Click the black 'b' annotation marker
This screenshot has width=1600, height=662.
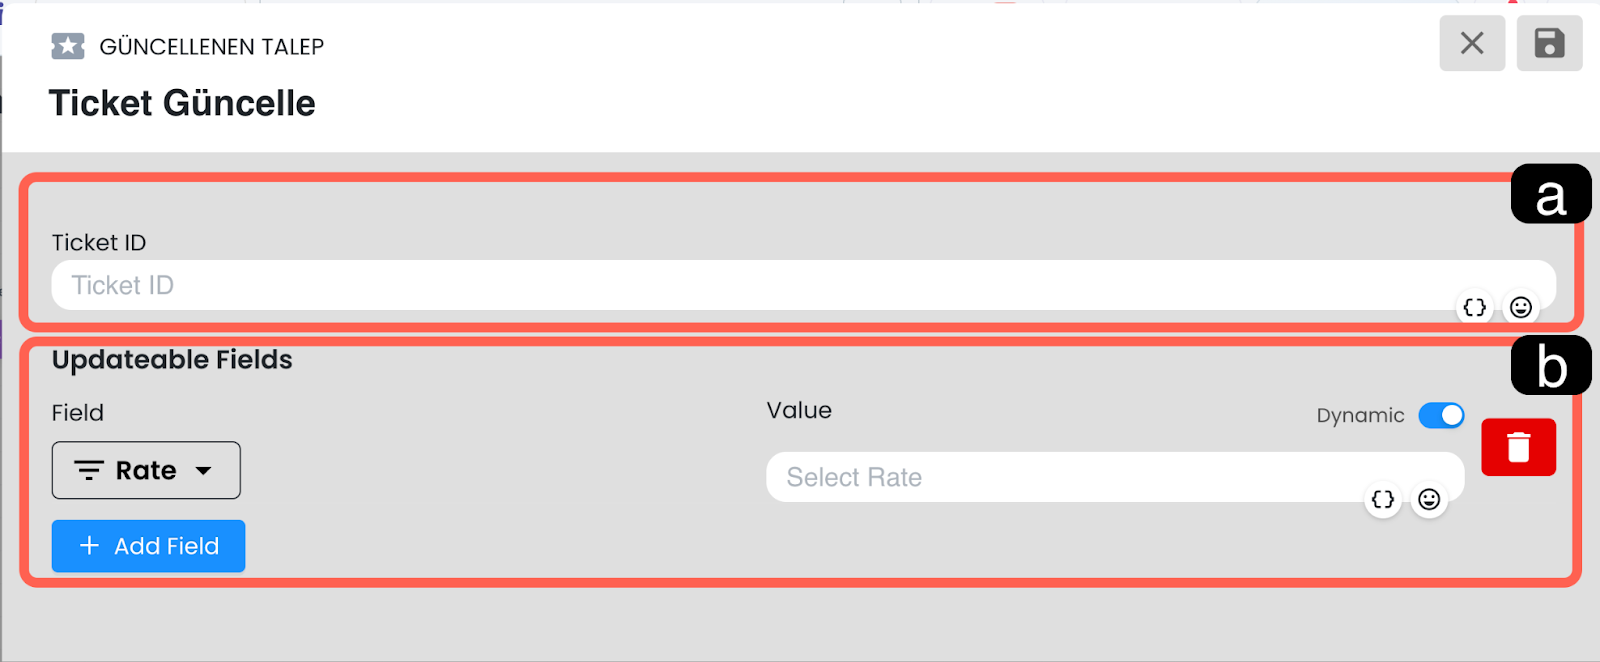(1550, 365)
